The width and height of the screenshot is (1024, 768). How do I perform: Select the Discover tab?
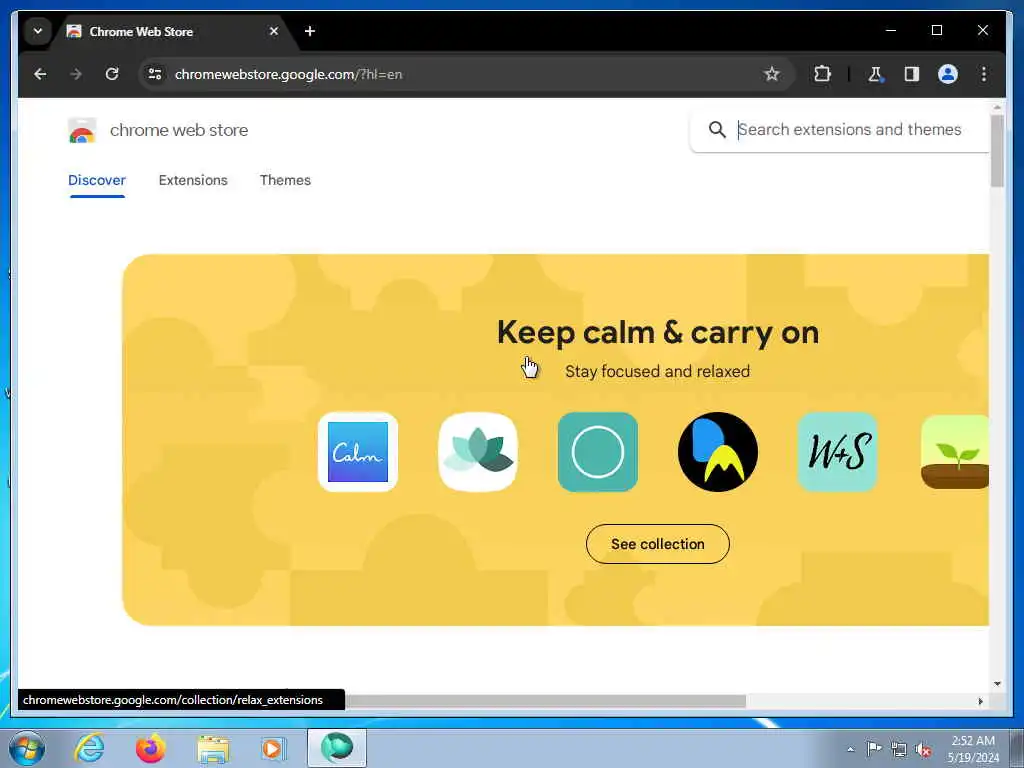click(x=97, y=180)
